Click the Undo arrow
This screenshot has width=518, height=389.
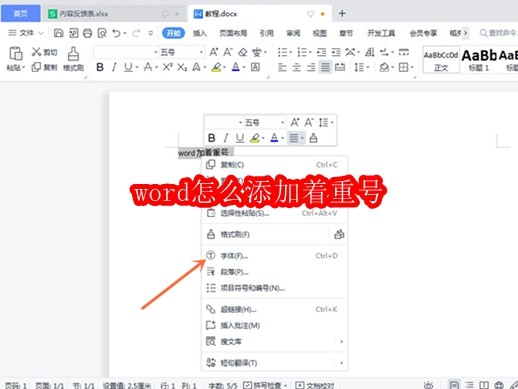116,33
